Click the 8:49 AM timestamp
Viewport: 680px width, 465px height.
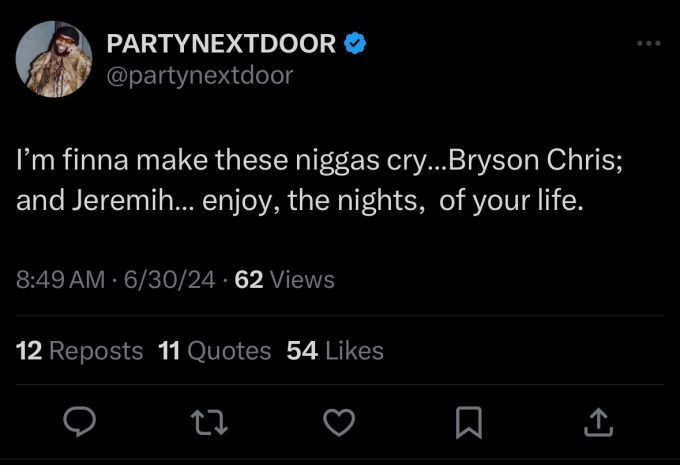60,279
